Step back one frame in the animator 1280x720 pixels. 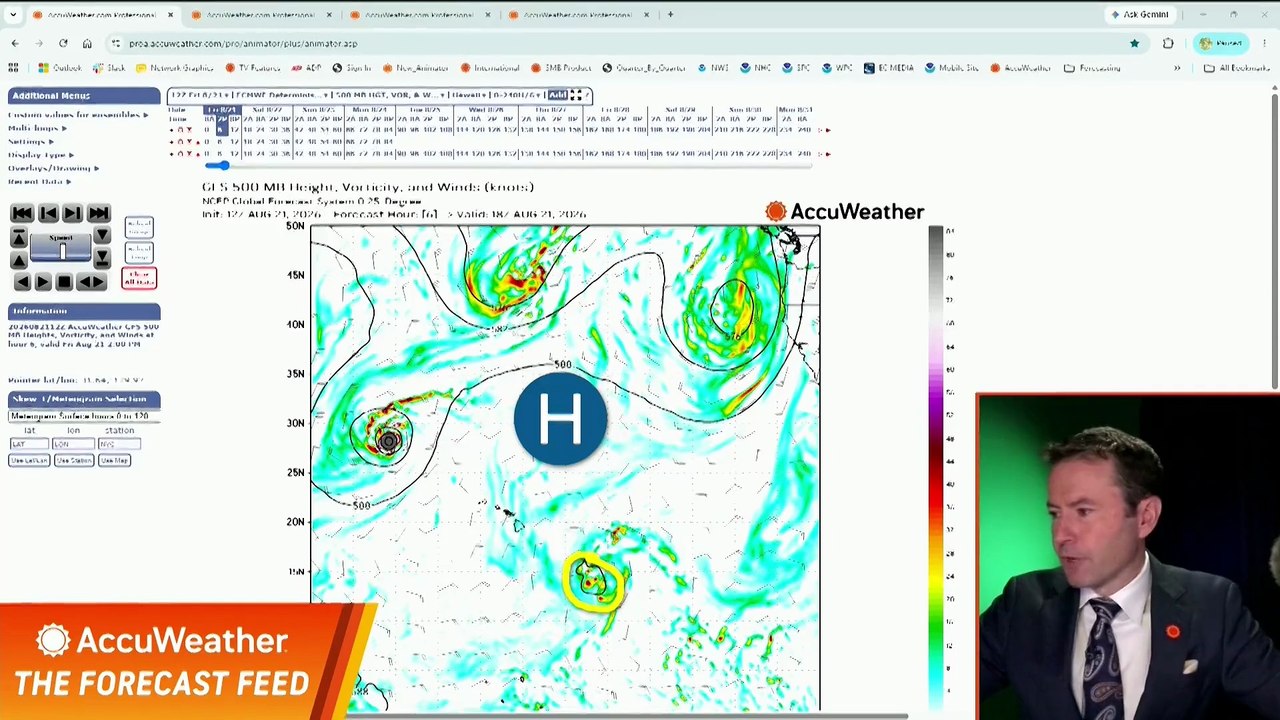pos(47,213)
